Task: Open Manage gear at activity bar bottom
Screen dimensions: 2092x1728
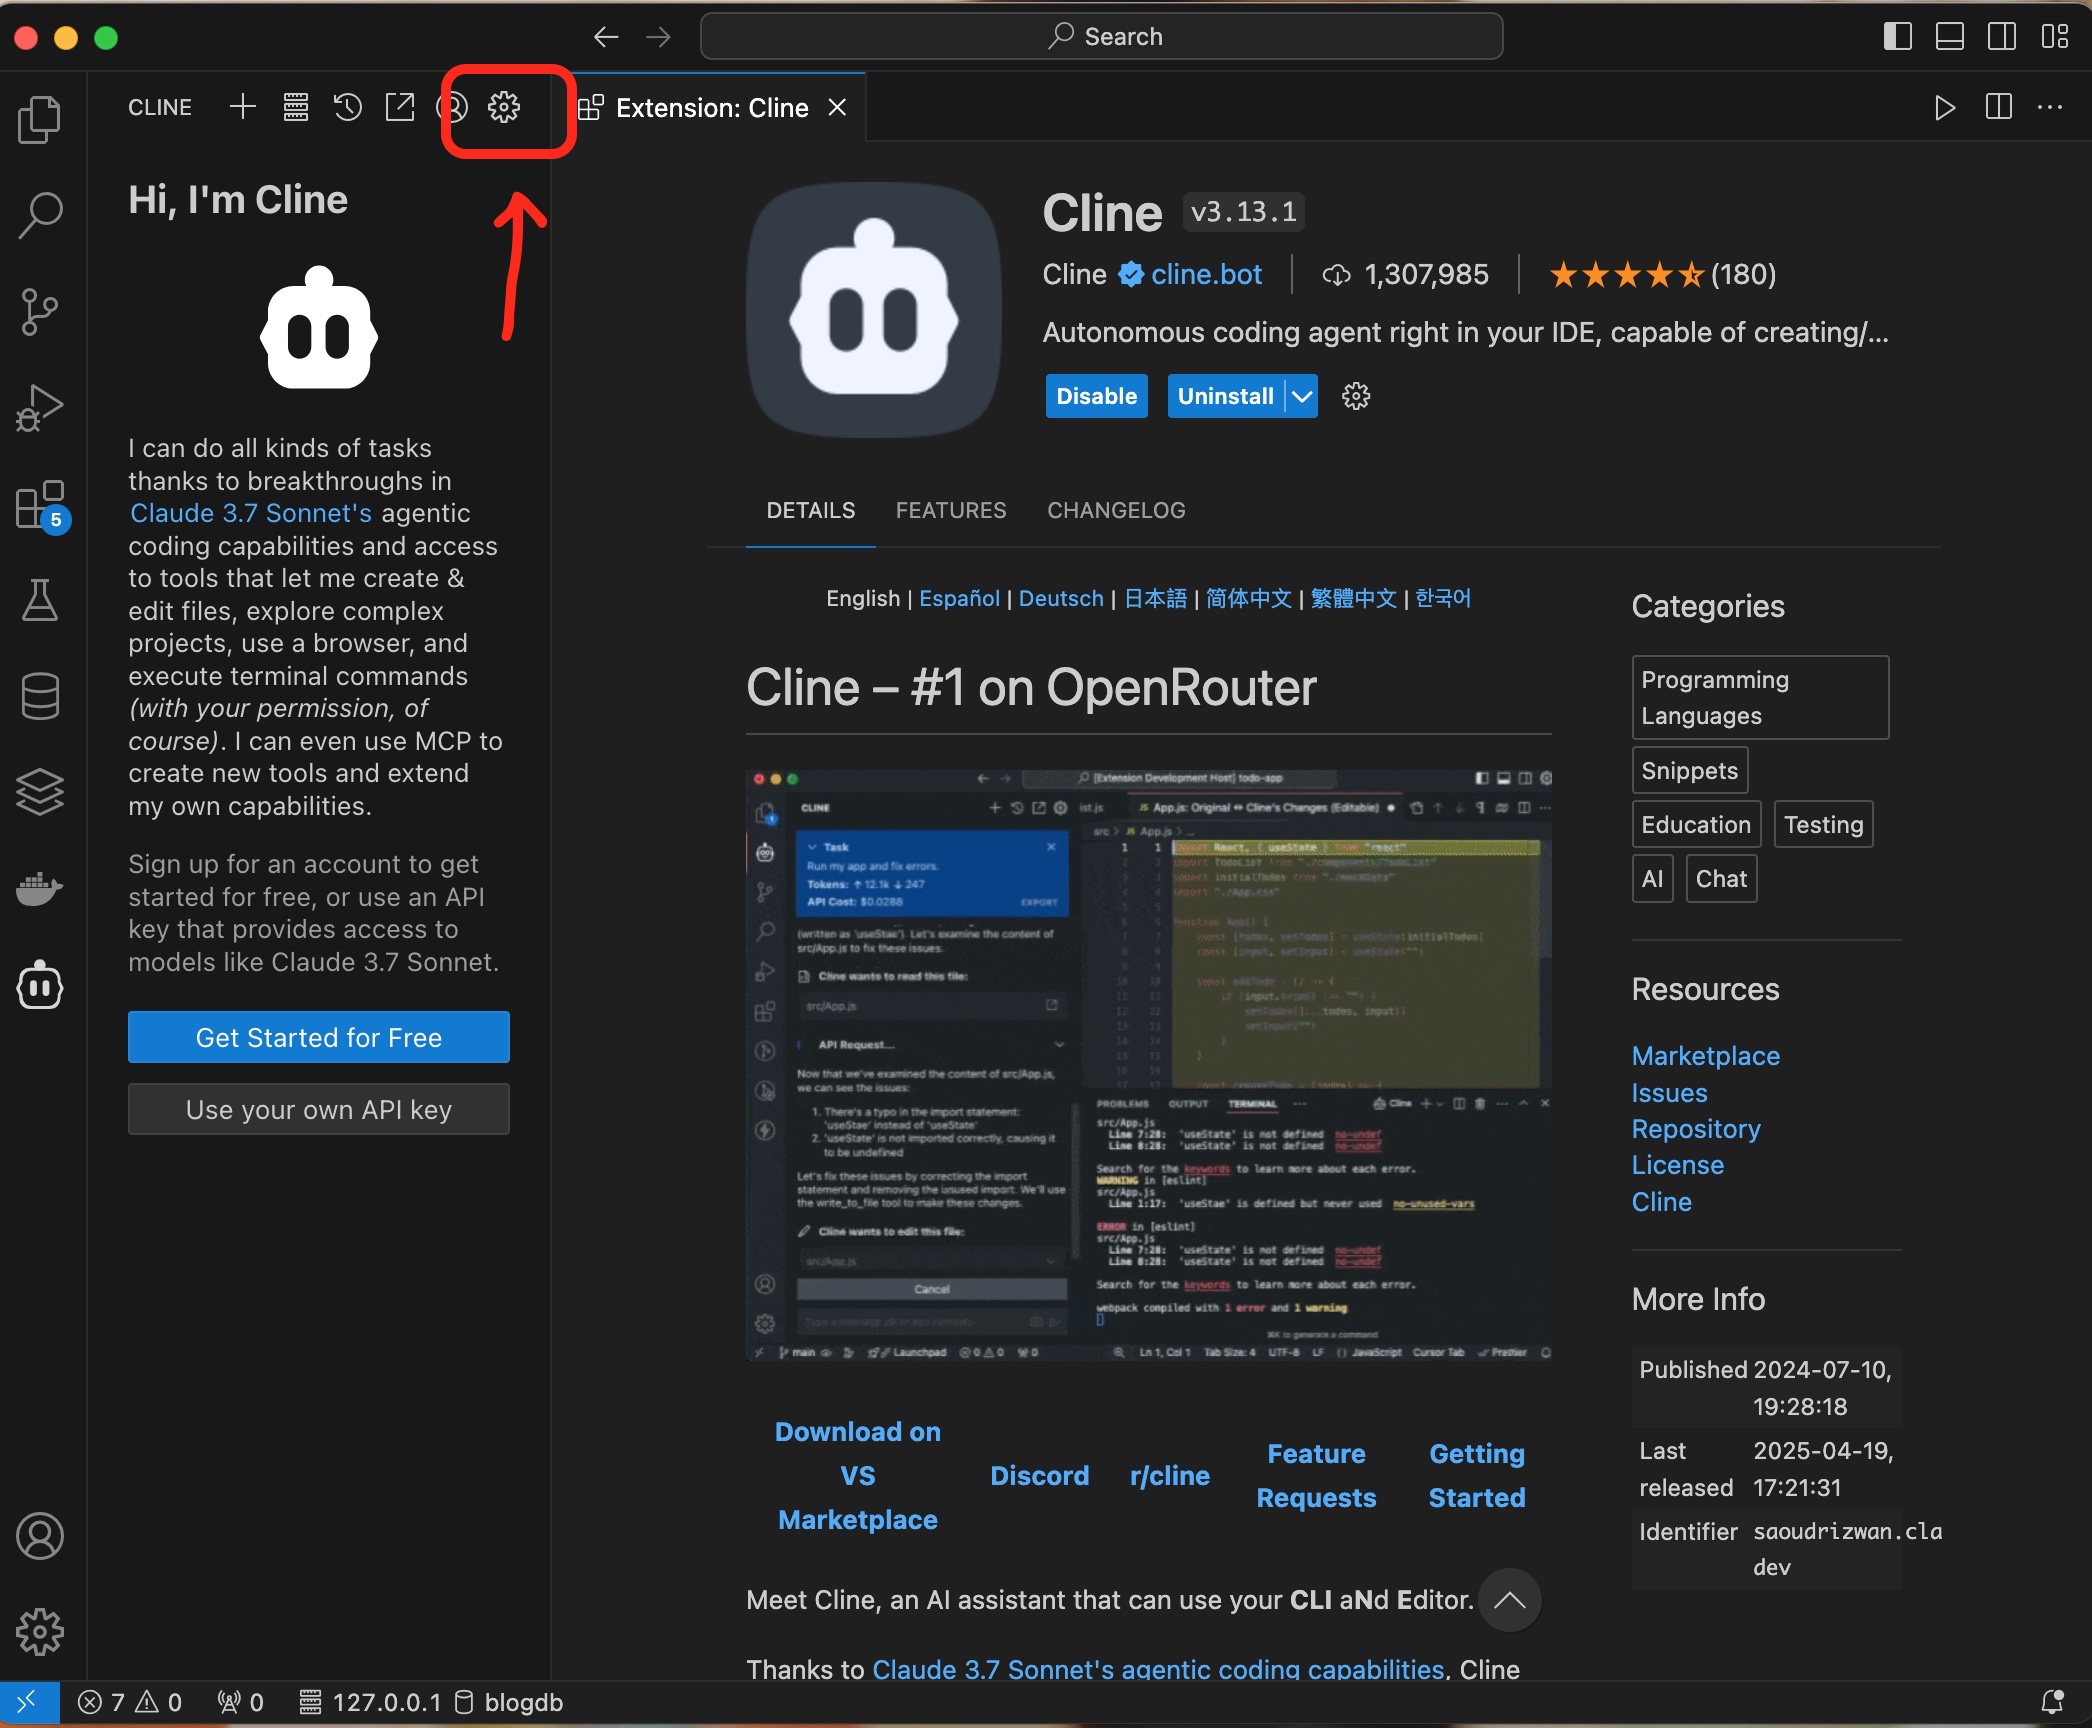Action: coord(40,1632)
